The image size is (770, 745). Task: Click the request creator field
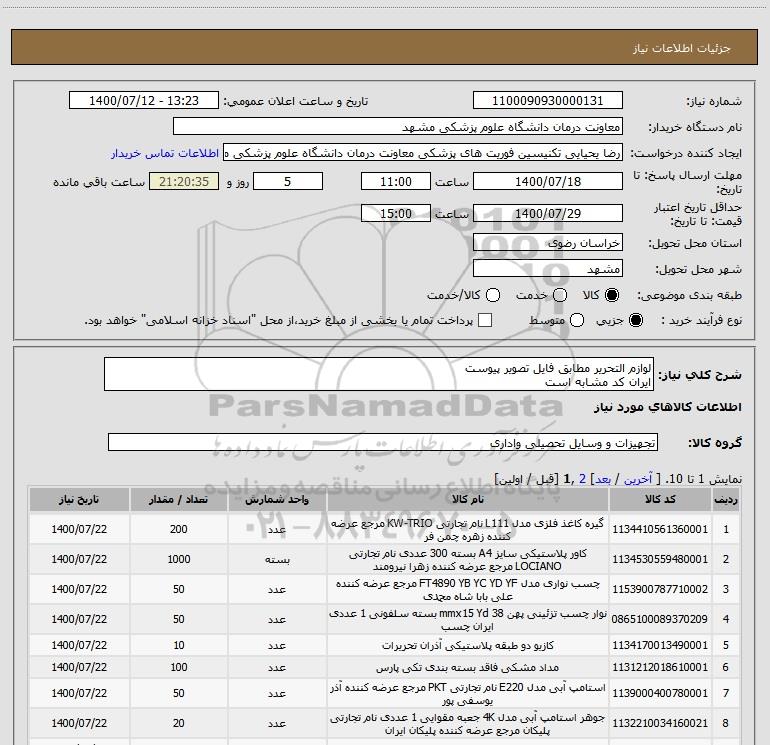pos(423,153)
